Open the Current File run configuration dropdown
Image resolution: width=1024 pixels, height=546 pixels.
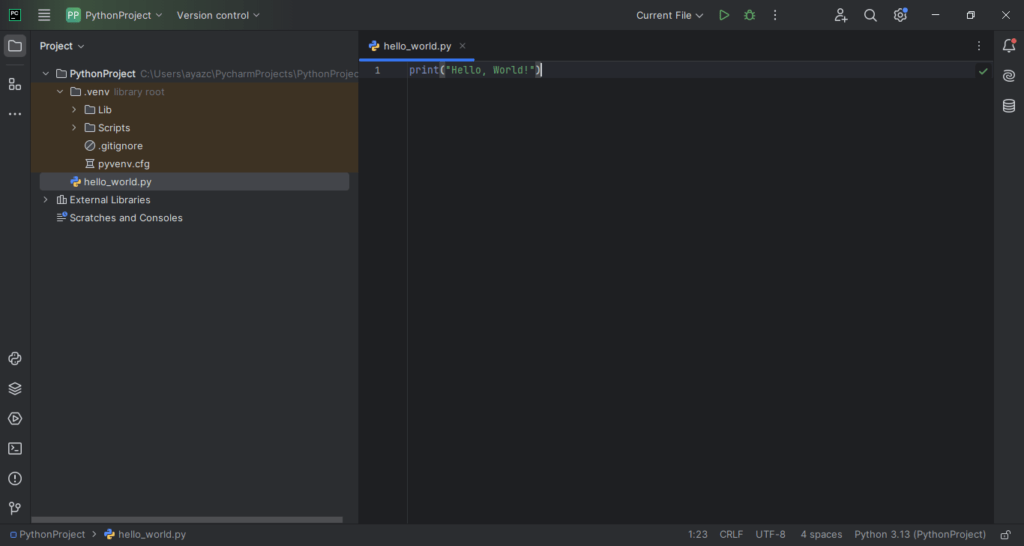(x=670, y=15)
